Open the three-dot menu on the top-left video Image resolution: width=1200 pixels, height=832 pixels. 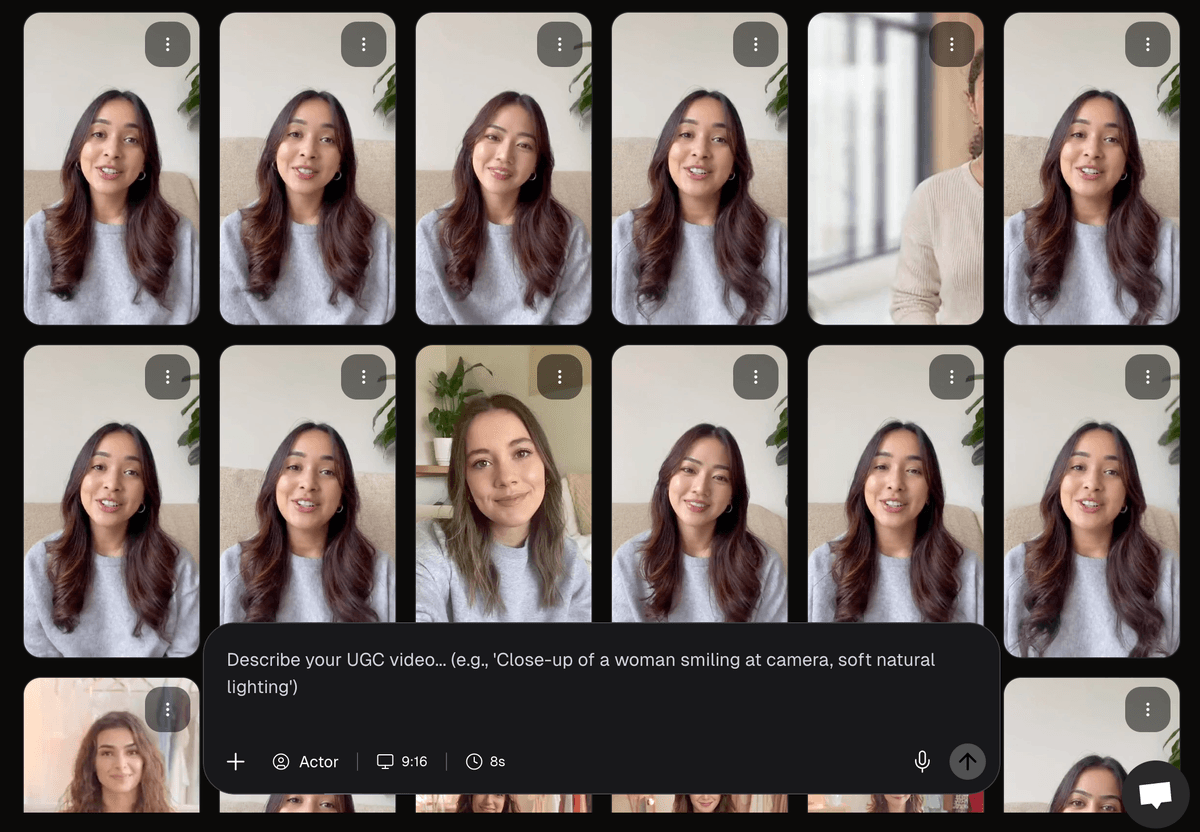[168, 43]
